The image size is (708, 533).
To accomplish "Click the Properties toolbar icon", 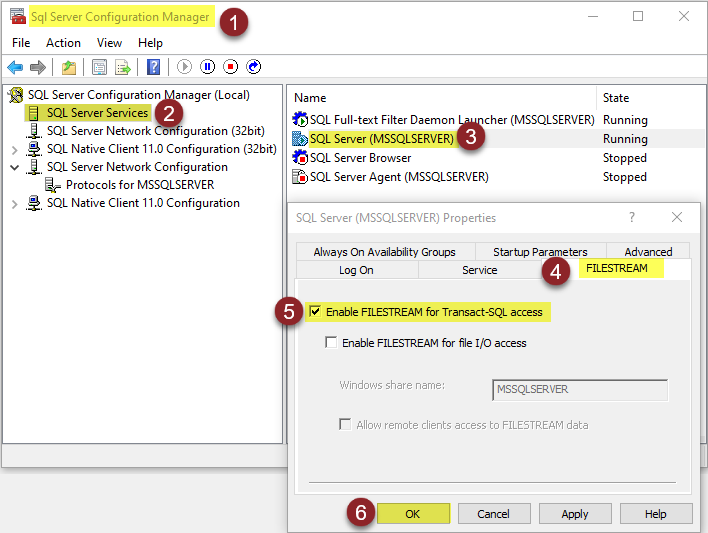I will tap(99, 67).
